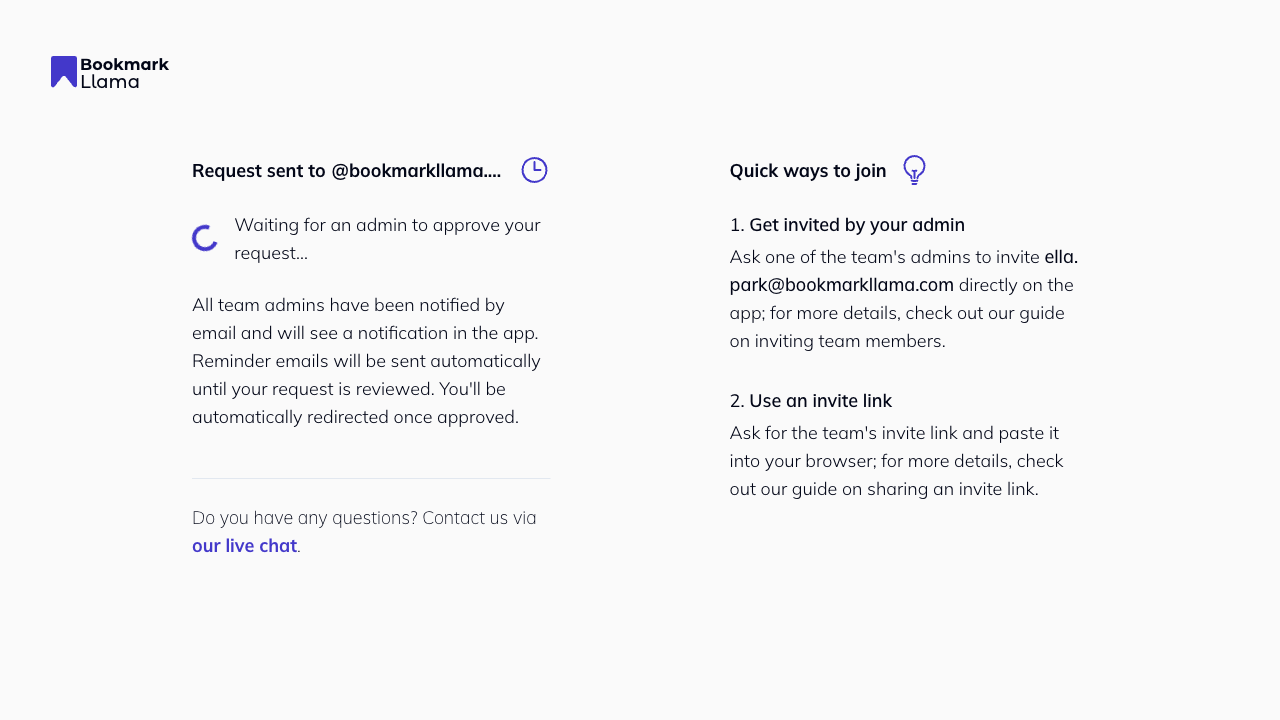1280x720 pixels.
Task: Click the Ask one of the team's admins sentence
Action: [885, 257]
